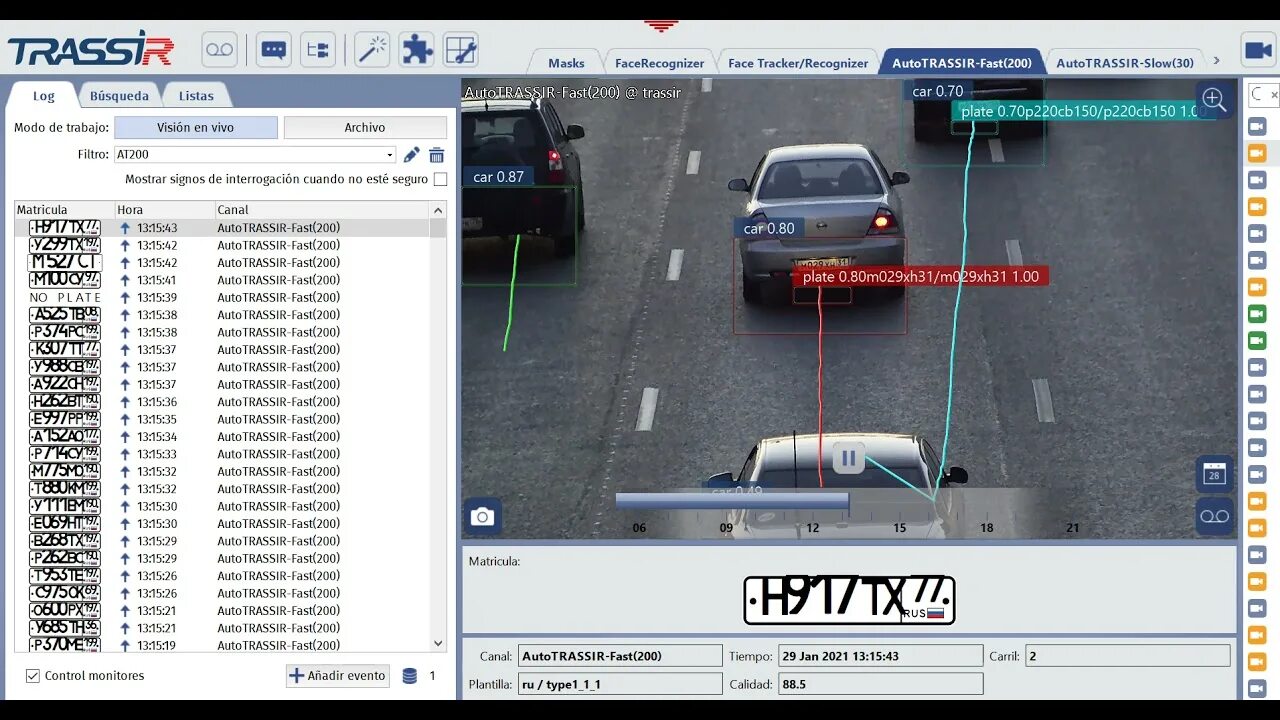
Task: Open the messages speech-bubble icon
Action: [273, 49]
